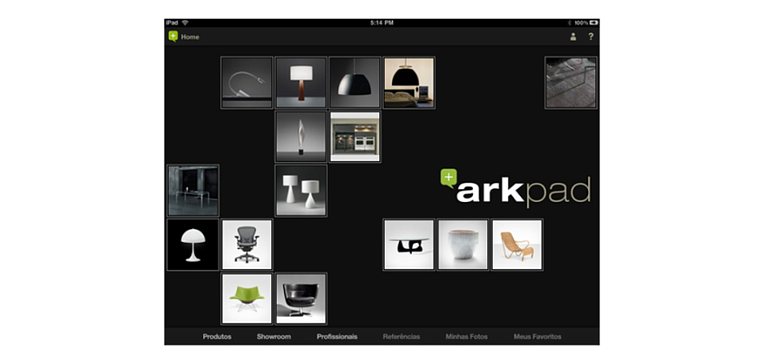Tap the Home label in the top bar

190,37
